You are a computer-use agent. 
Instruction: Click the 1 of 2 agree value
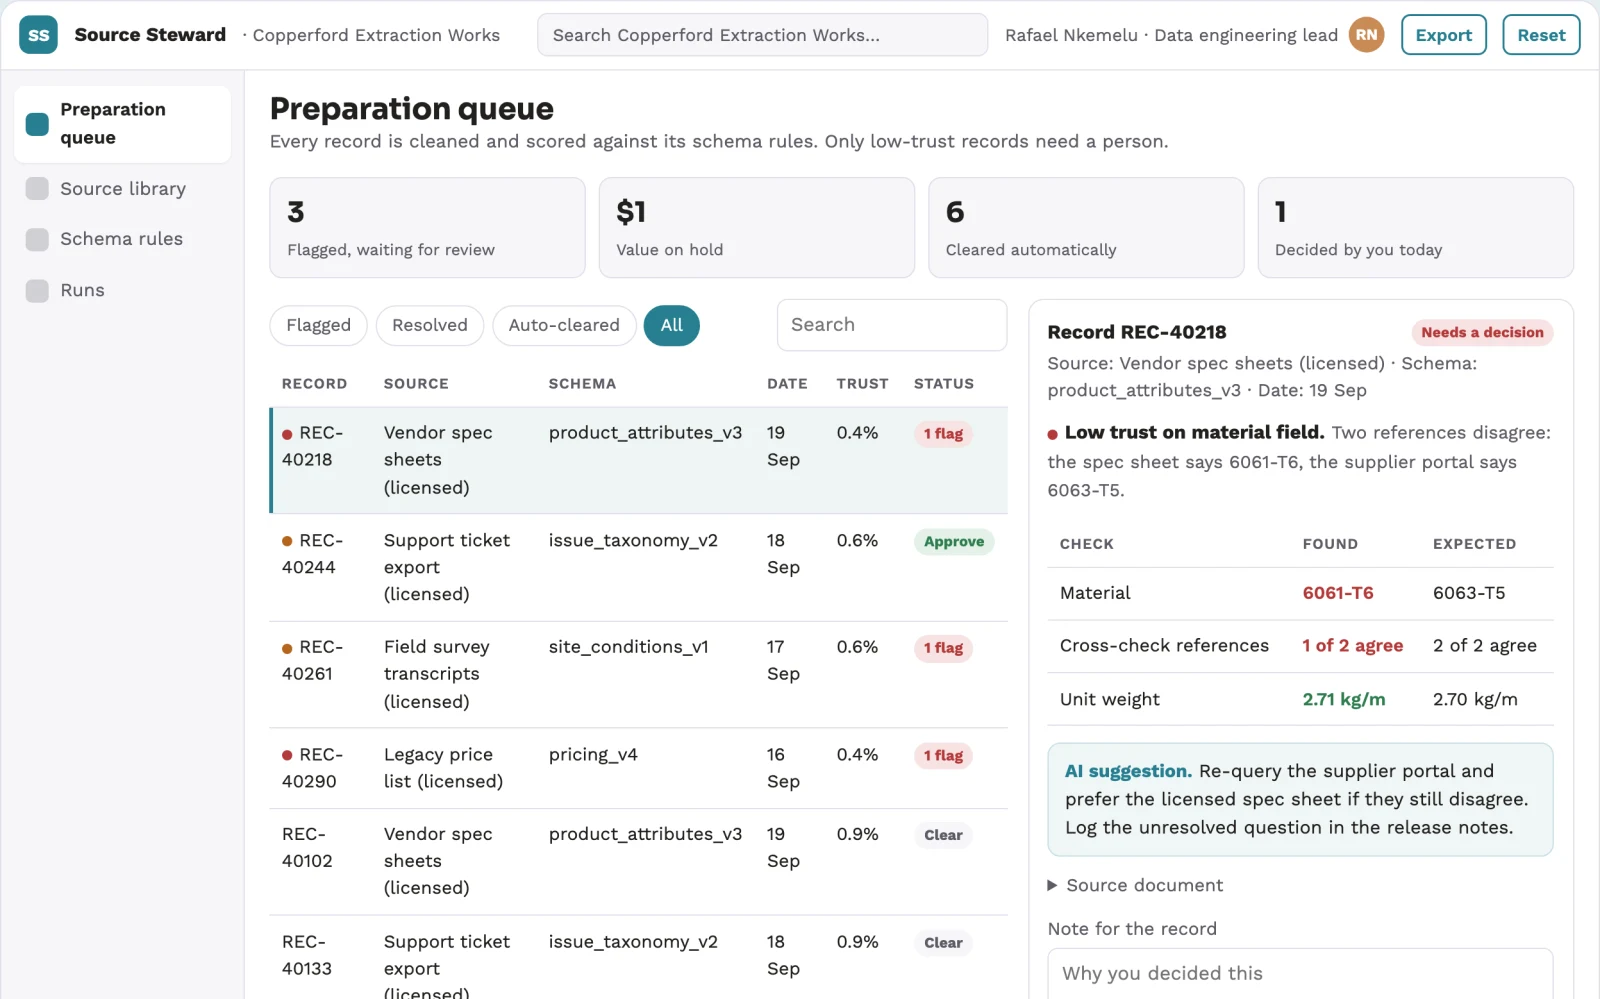click(1352, 646)
